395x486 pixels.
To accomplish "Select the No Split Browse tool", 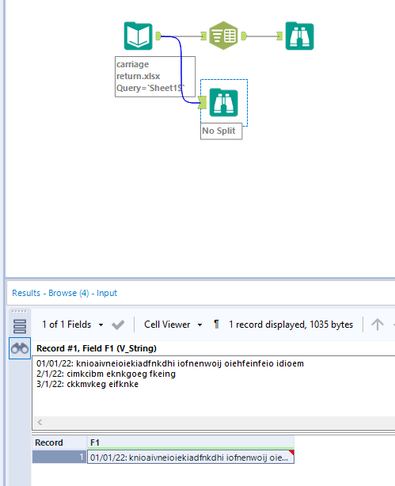I will 224,103.
